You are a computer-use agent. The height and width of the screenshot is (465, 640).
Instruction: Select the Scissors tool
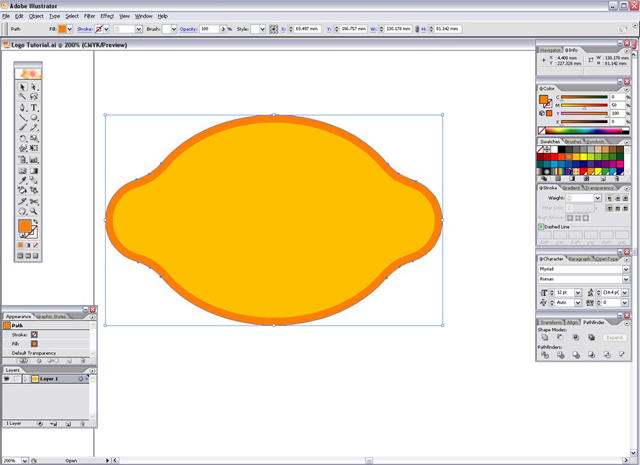tap(34, 202)
